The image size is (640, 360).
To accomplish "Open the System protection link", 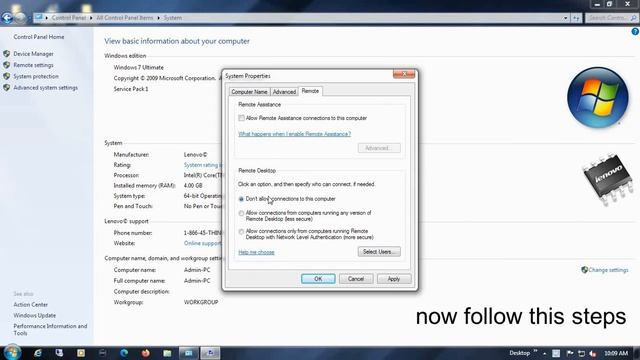I will point(36,76).
